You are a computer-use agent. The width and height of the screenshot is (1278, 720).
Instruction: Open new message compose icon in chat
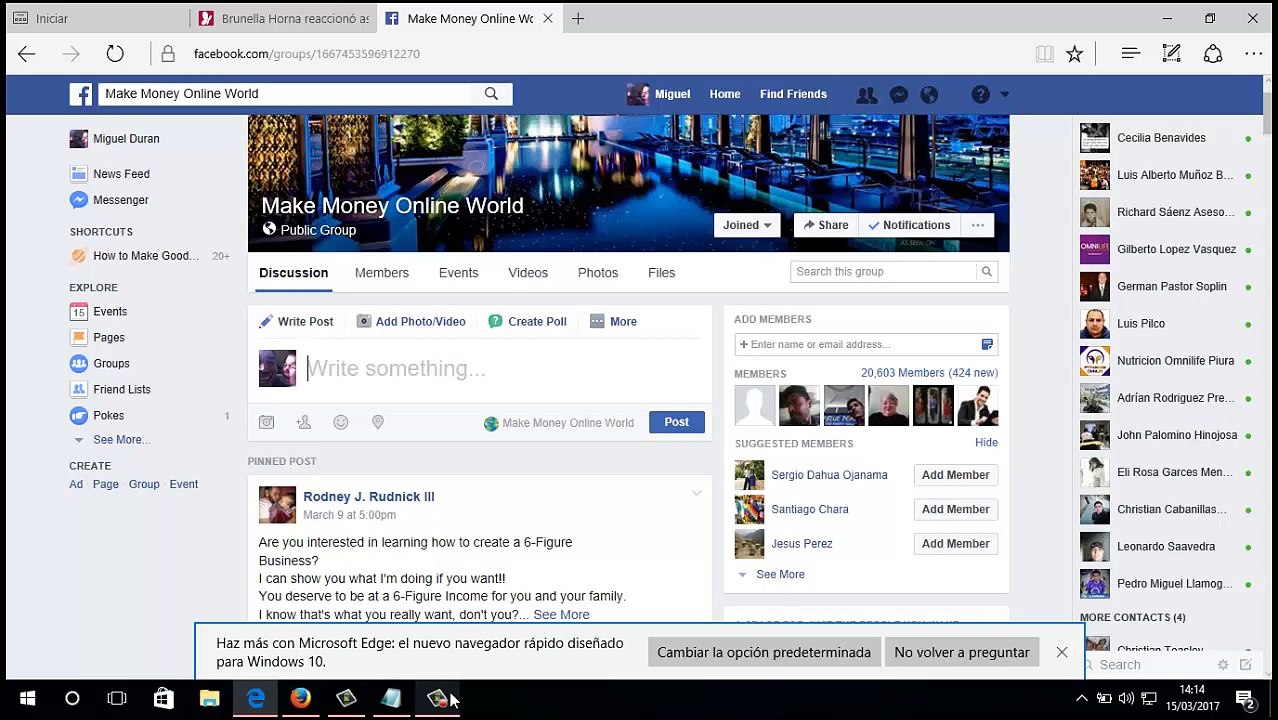(1246, 664)
